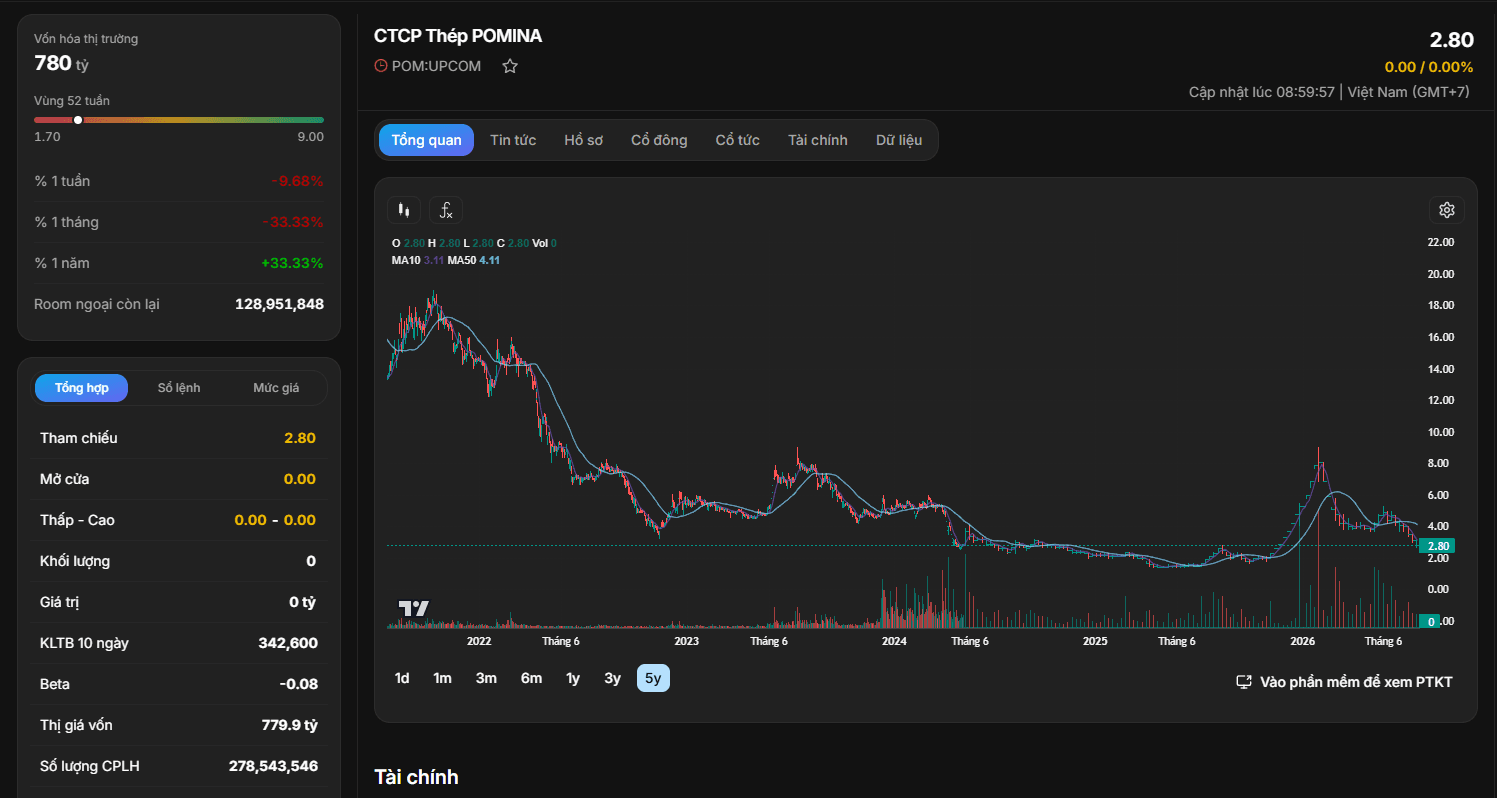Add POM to favorites star icon

pos(510,66)
